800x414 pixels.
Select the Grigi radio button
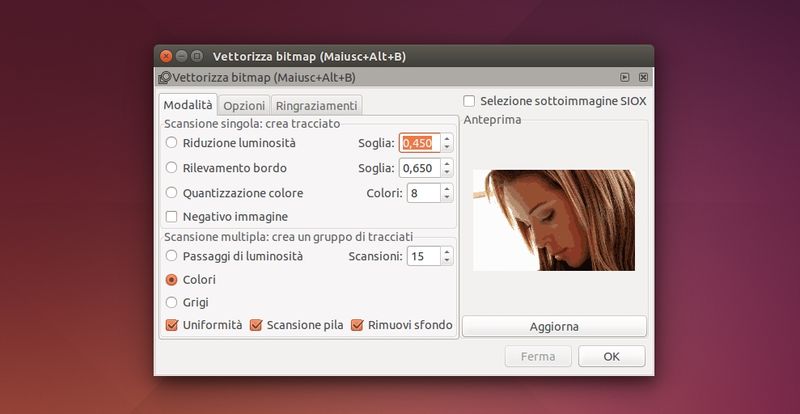[171, 302]
